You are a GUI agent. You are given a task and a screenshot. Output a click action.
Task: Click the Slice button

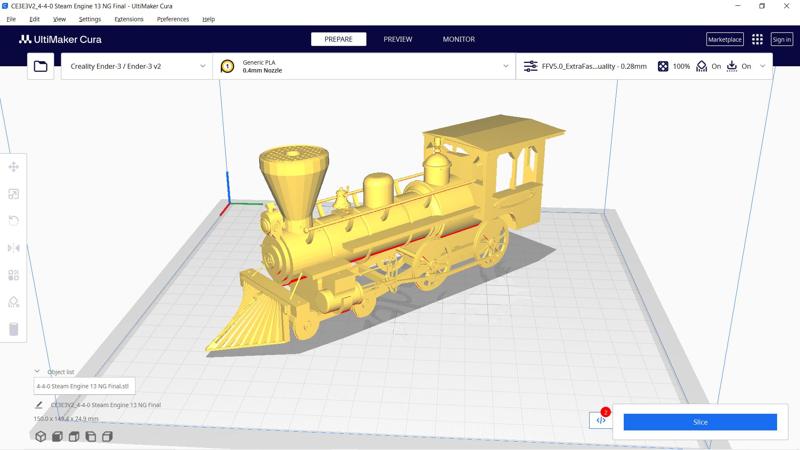coord(700,422)
